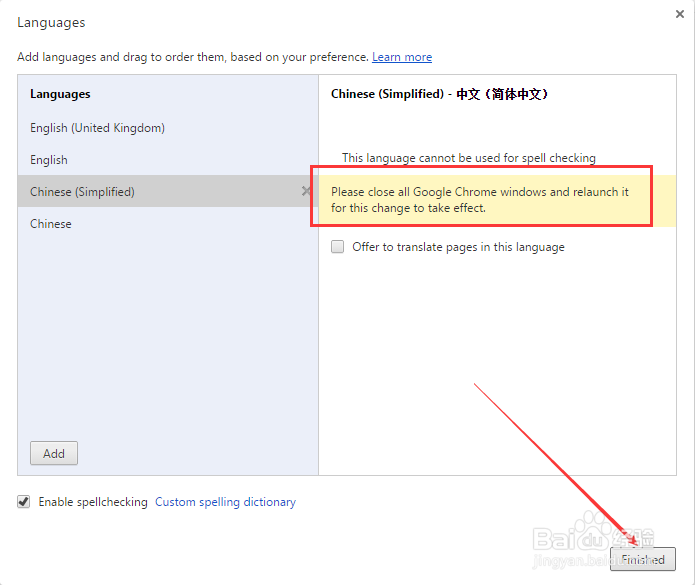This screenshot has width=695, height=585.
Task: Open the Learn more link
Action: (402, 57)
